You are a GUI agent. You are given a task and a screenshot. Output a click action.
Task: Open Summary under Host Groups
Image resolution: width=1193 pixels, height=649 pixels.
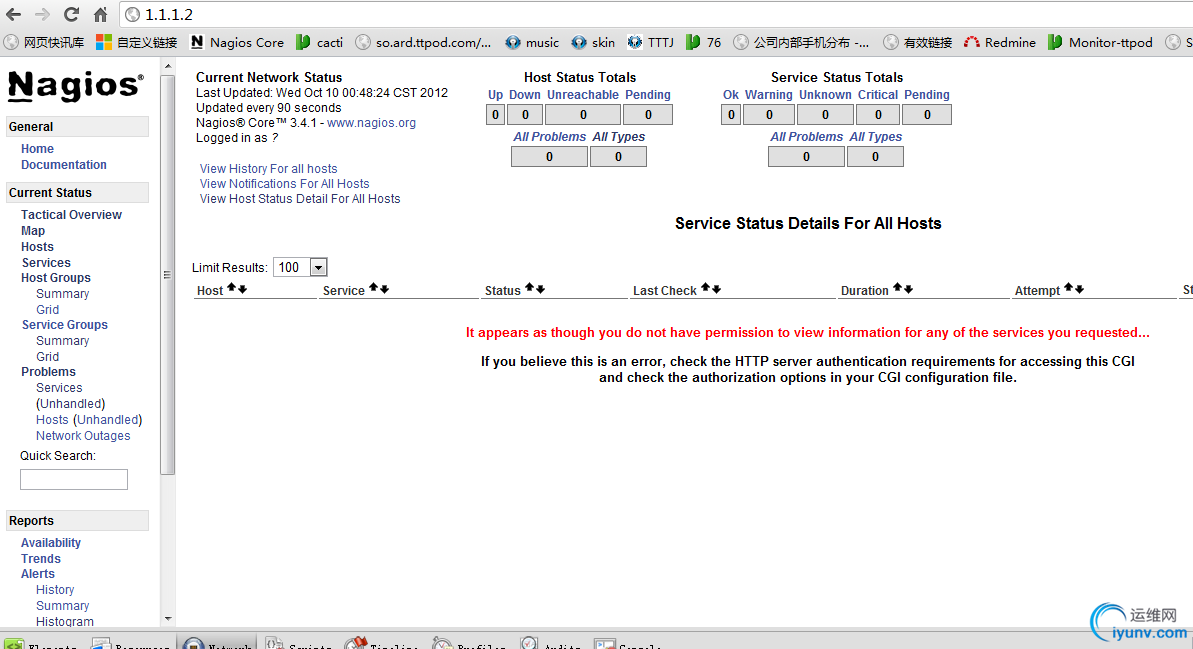(62, 294)
